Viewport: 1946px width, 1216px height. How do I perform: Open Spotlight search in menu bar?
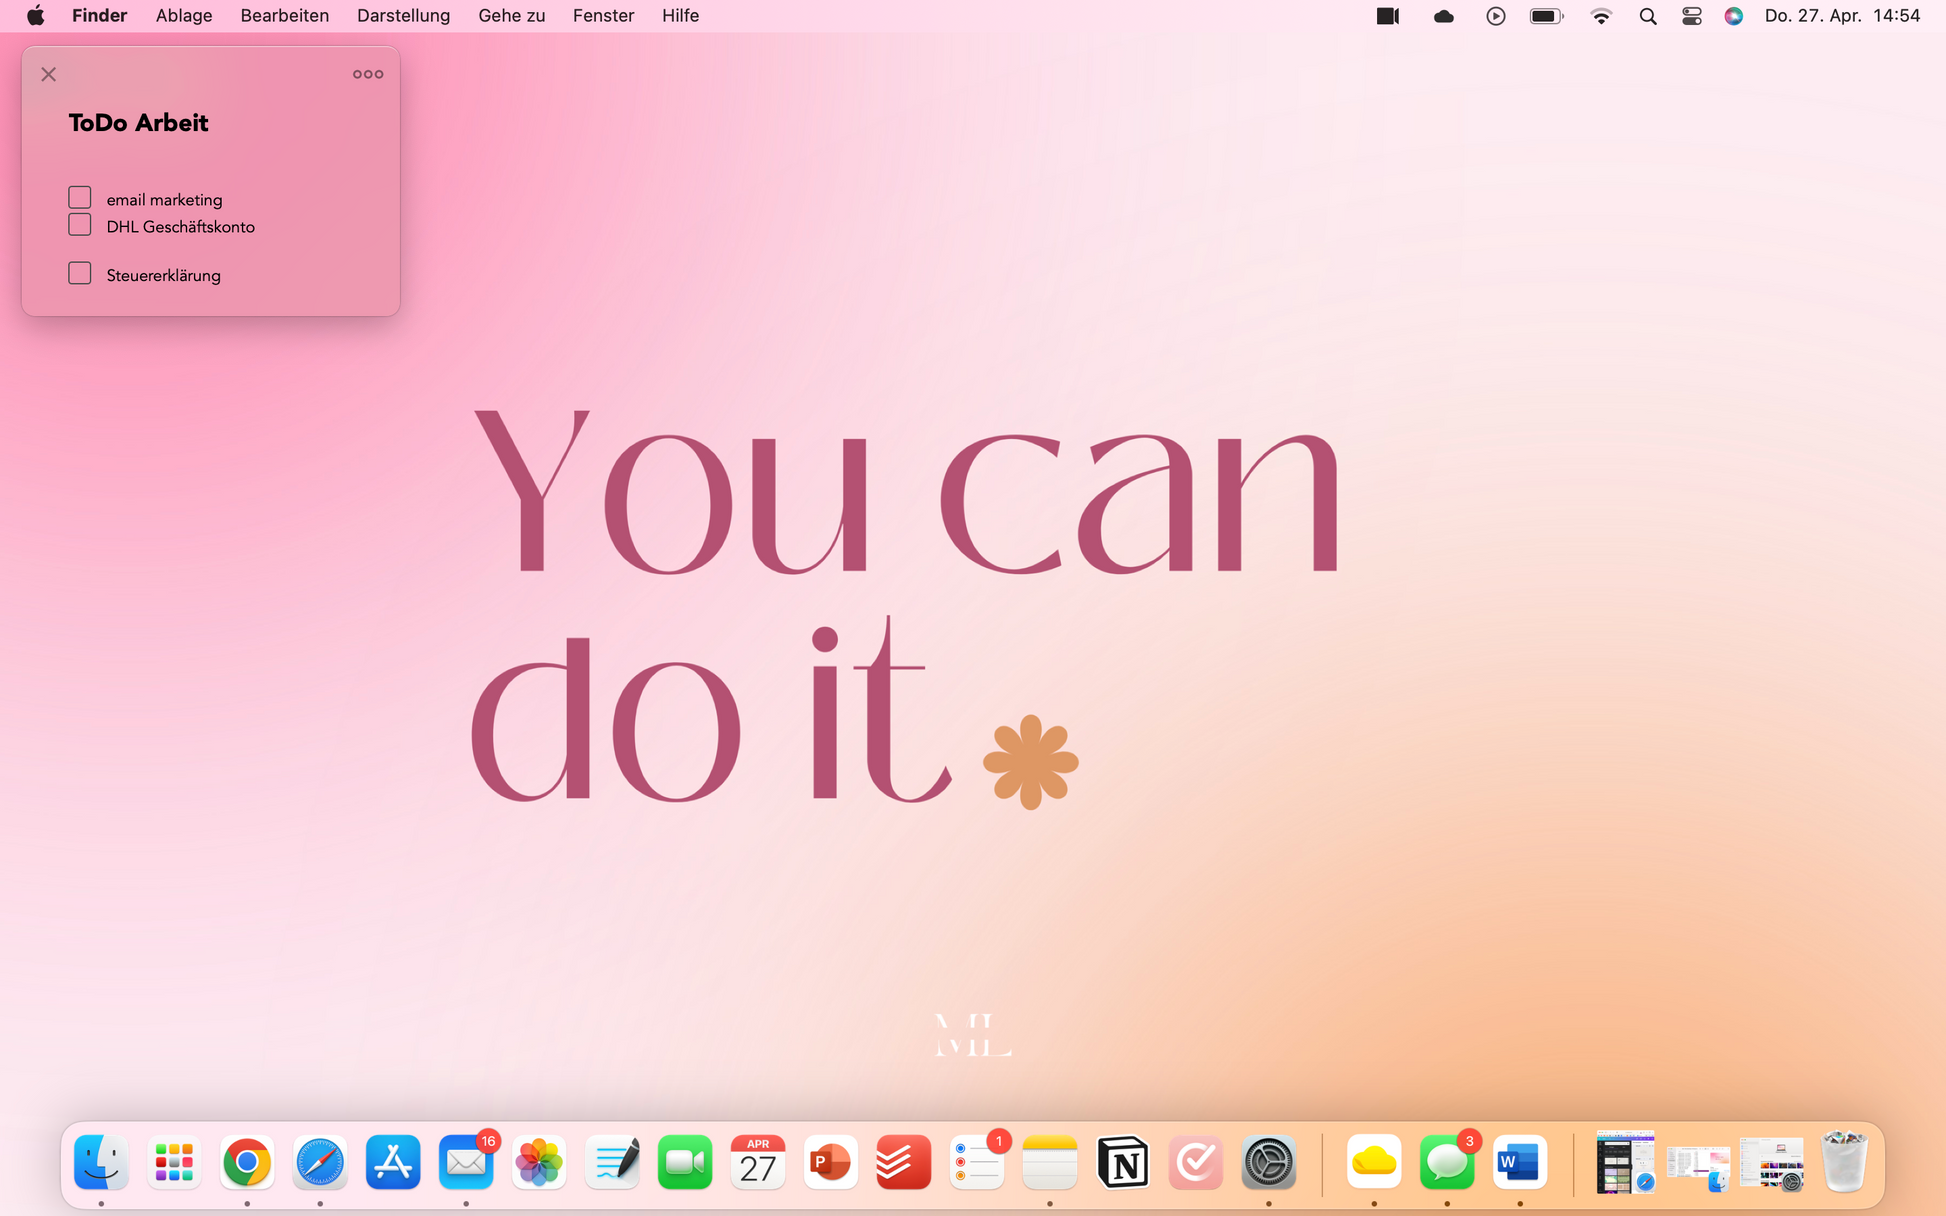pyautogui.click(x=1648, y=16)
